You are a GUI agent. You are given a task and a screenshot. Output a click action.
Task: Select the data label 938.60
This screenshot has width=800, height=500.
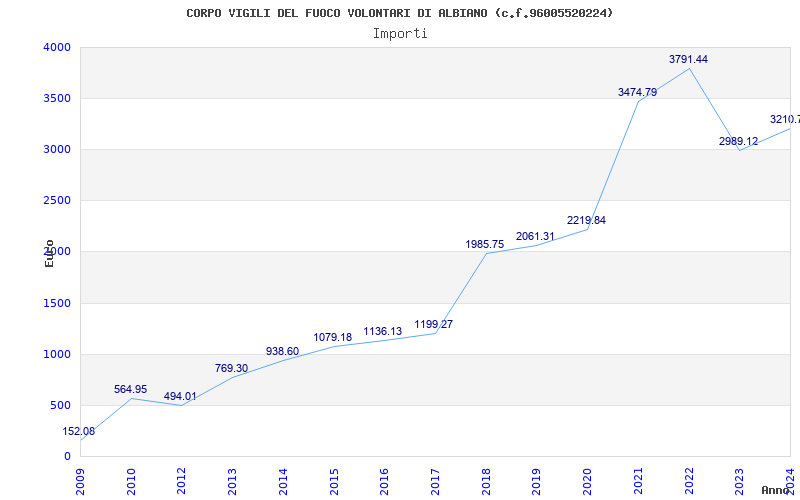tap(282, 352)
